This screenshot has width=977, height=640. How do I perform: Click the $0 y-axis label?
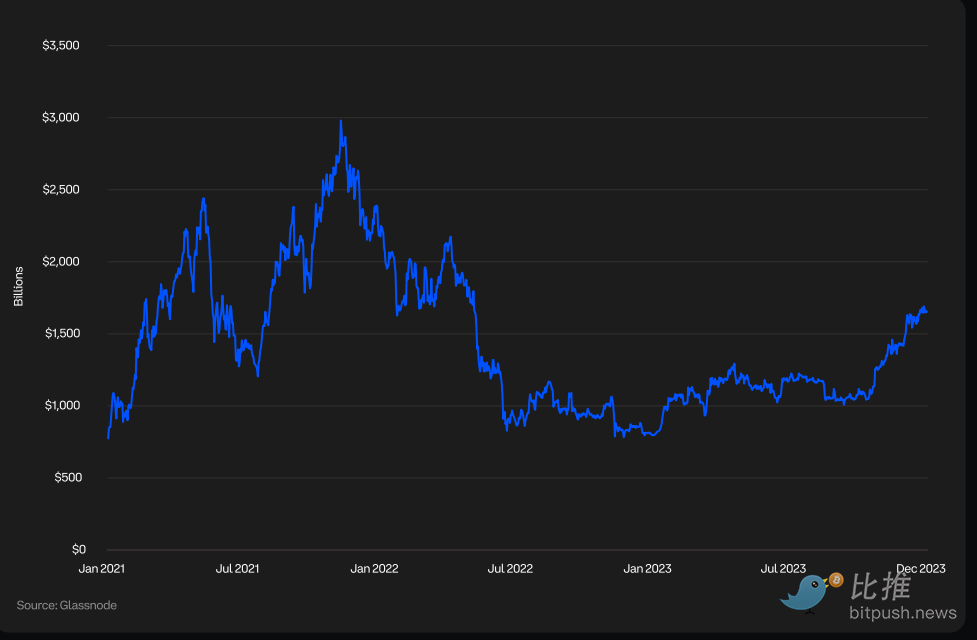click(78, 550)
